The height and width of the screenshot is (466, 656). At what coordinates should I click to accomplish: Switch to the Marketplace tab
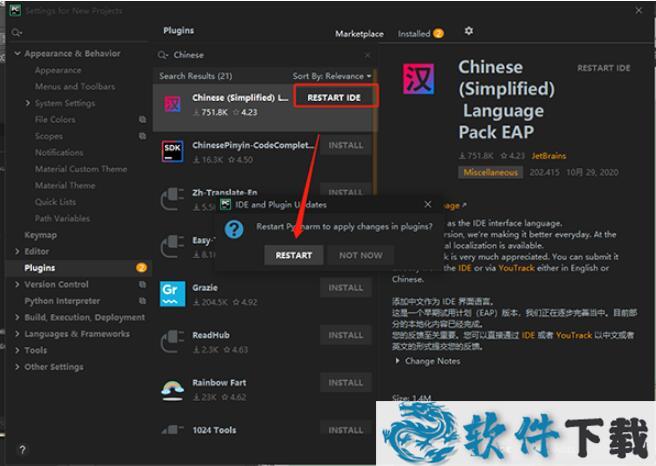click(x=359, y=34)
